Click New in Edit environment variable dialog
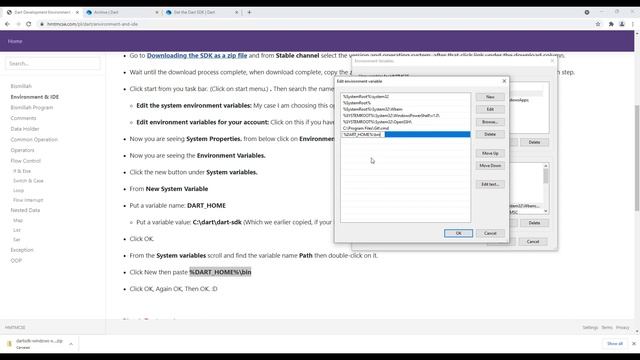Viewport: 640px width, 360px height. (x=490, y=97)
